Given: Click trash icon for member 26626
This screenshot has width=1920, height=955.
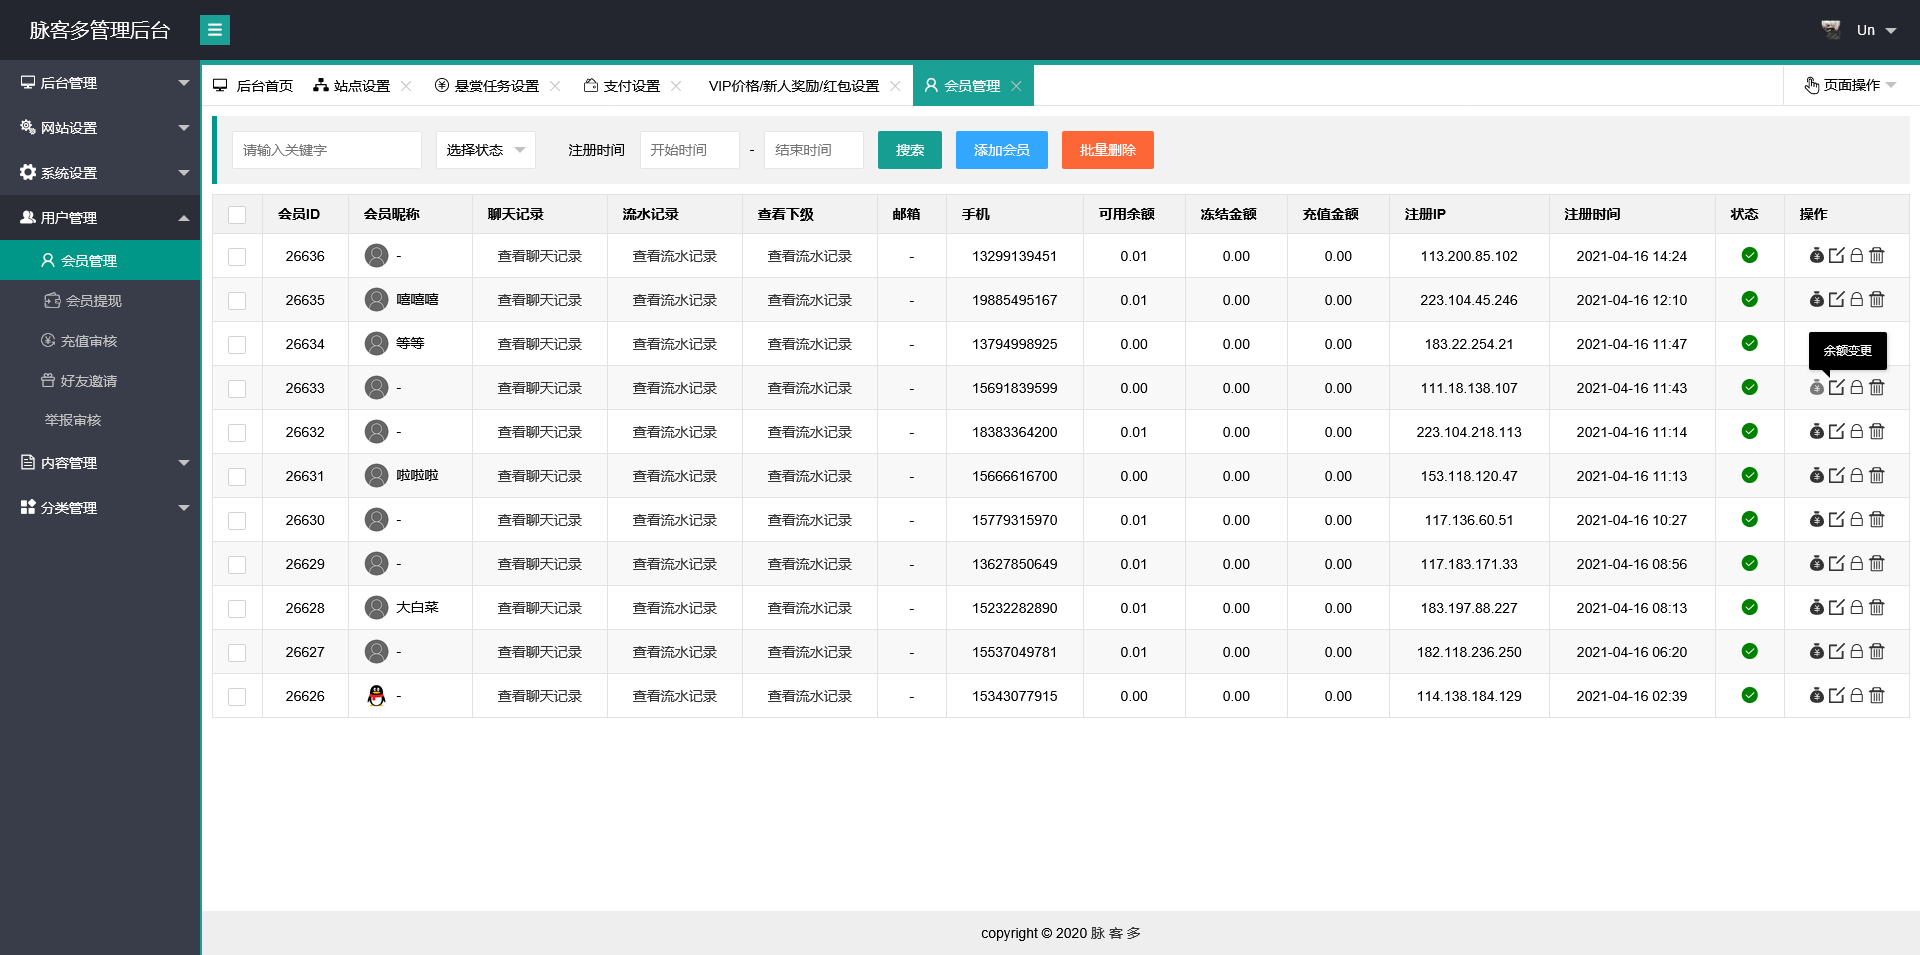Looking at the screenshot, I should [x=1877, y=696].
